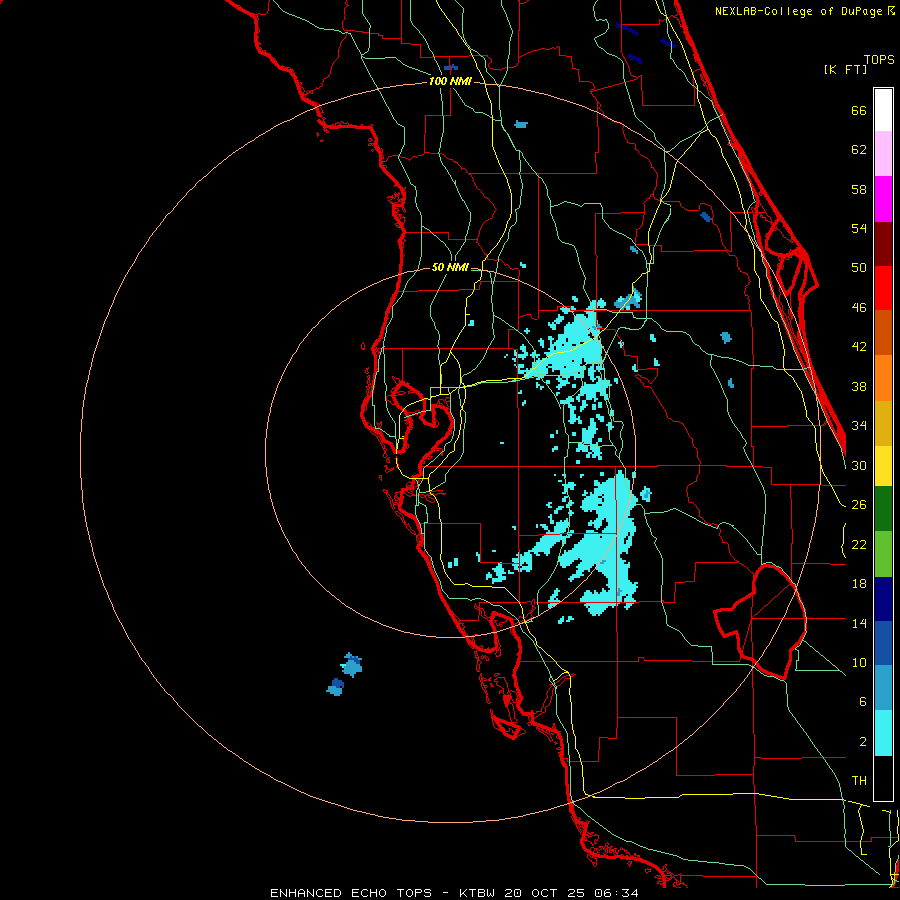Select the light green legend swatch

(883, 554)
